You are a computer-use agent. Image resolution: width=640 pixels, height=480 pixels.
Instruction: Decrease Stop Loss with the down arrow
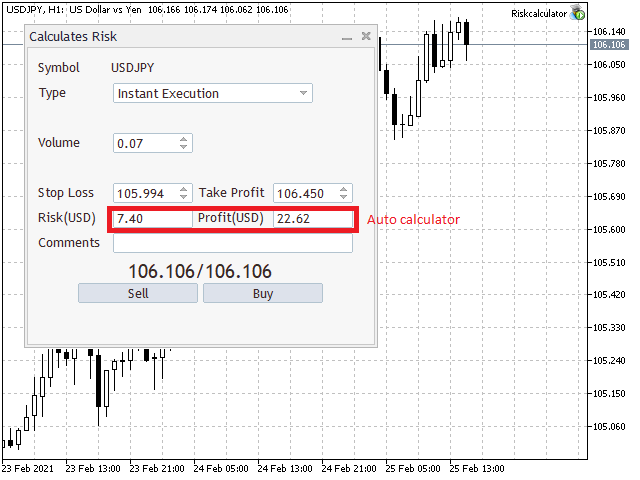[x=184, y=197]
